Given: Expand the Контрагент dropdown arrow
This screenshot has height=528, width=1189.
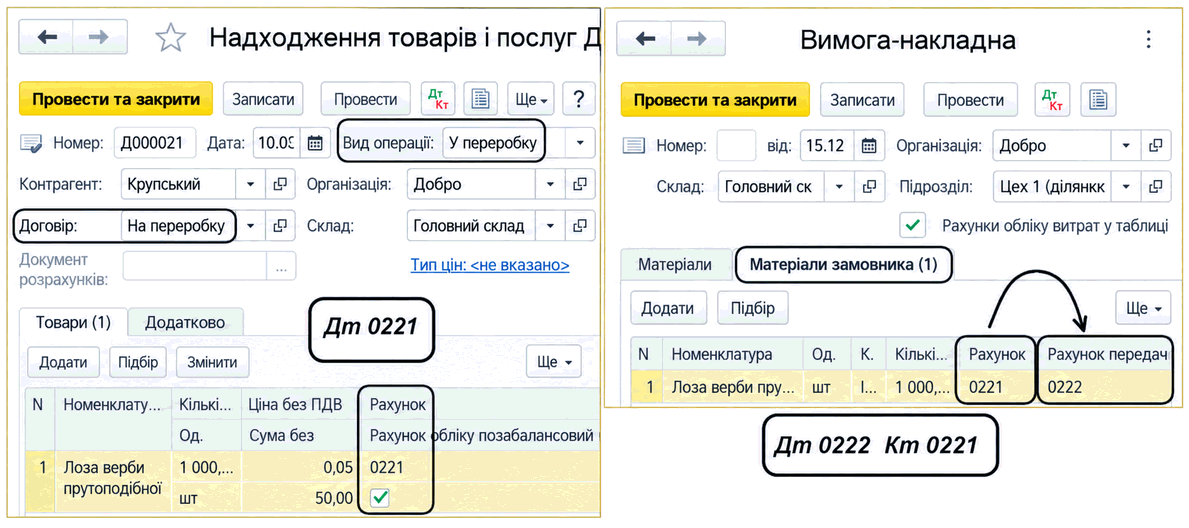Looking at the screenshot, I should [x=250, y=184].
